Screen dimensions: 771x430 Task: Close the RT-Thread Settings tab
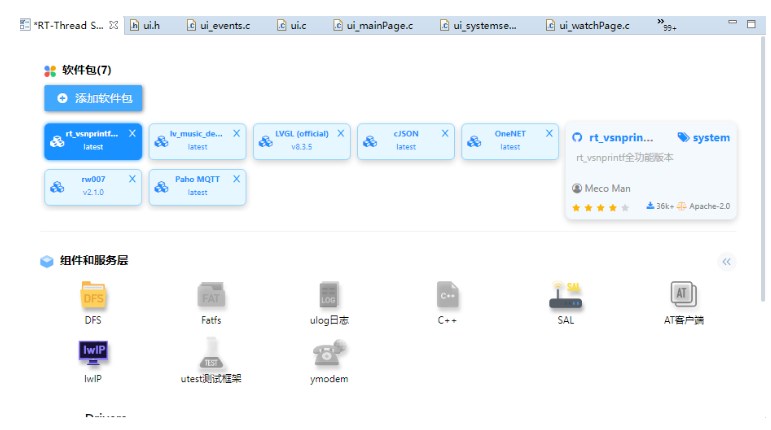click(x=114, y=25)
